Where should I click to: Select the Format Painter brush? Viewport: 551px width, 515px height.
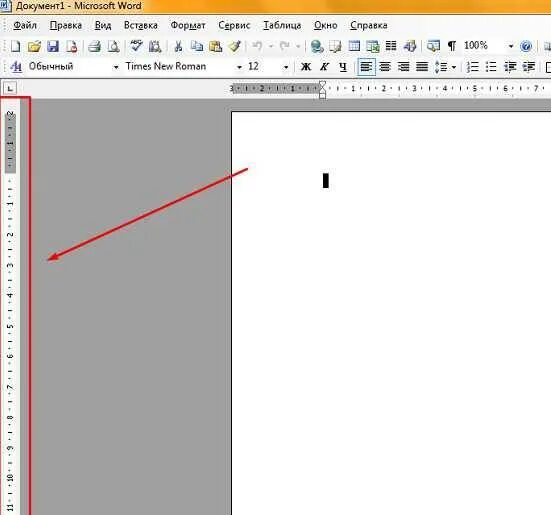coord(234,46)
